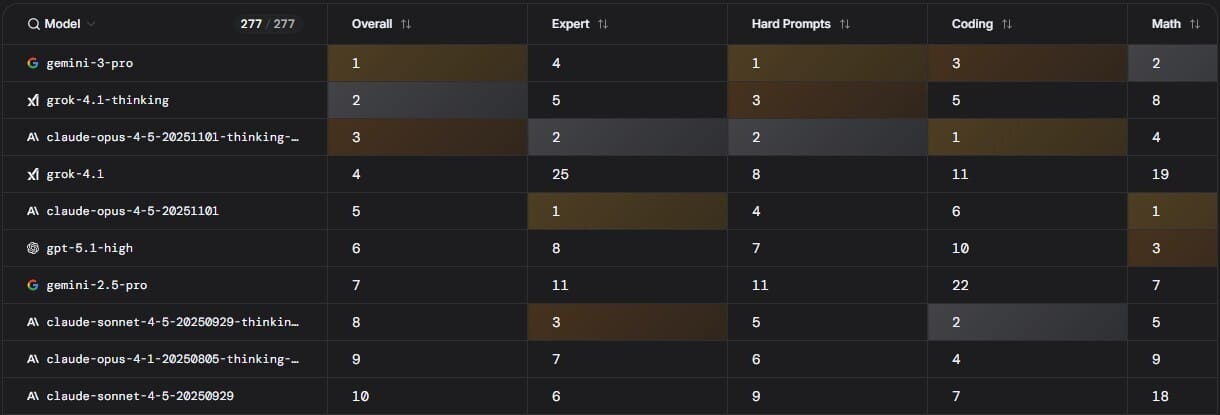Click the Expert column header label
This screenshot has height=415, width=1220.
570,24
